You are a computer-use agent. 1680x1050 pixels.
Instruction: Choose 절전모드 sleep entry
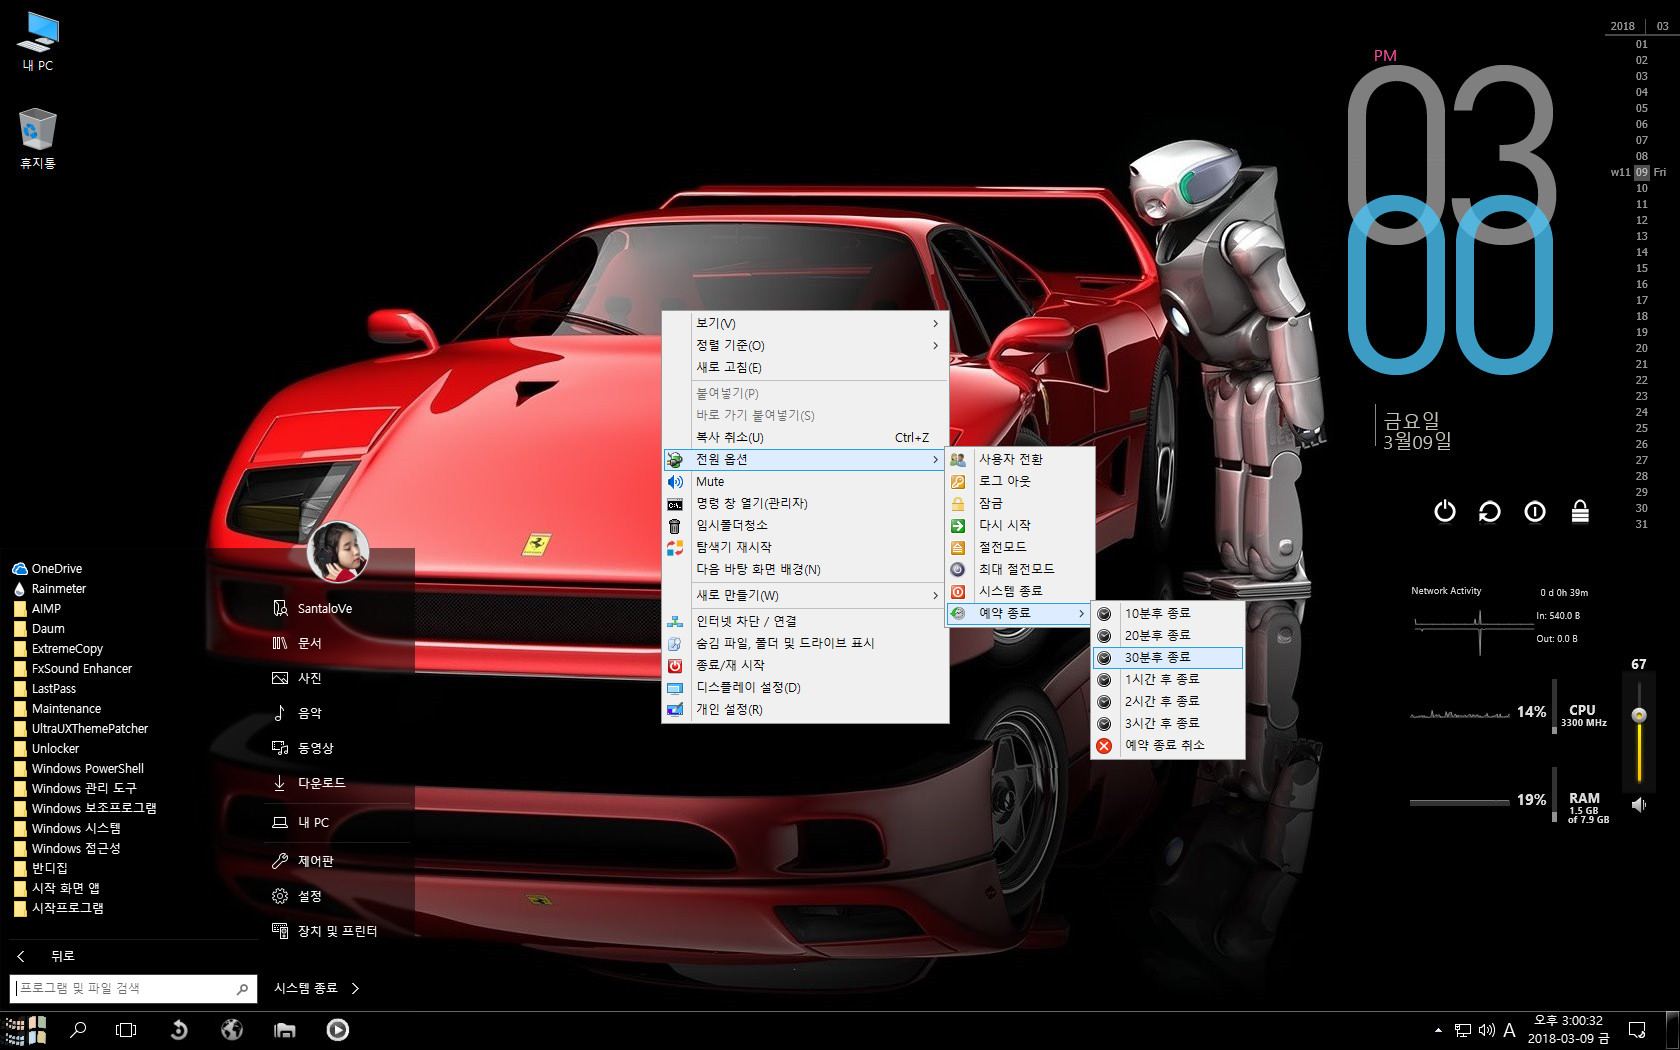tap(1020, 547)
